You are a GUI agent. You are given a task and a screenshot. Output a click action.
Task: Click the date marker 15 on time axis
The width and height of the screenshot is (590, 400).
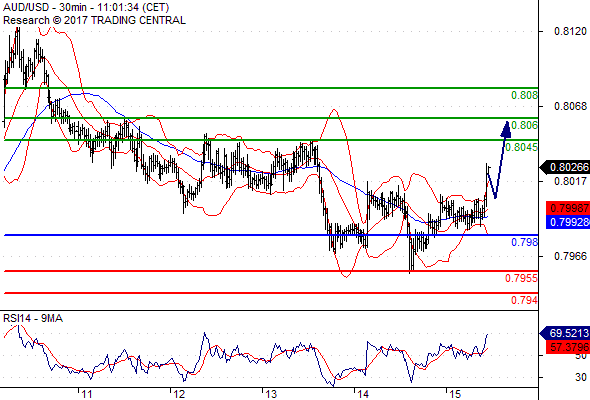tap(455, 394)
